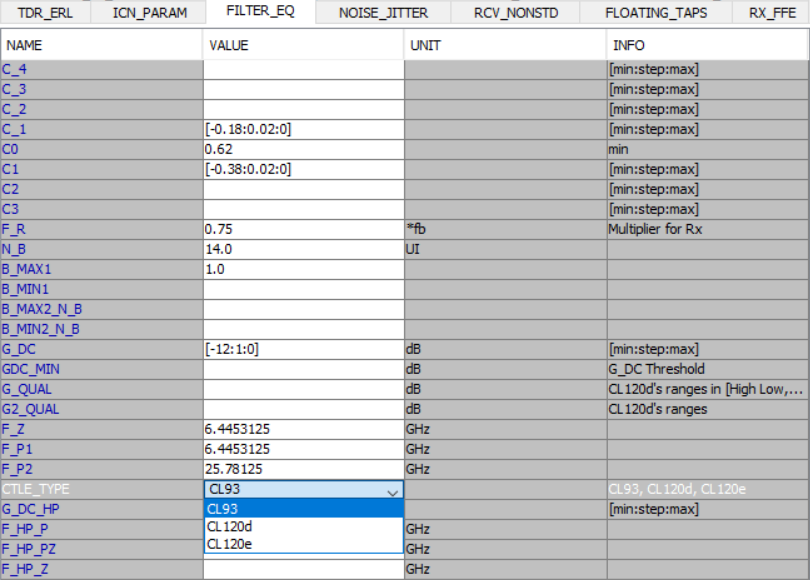Edit the F_P2 value 25.78125
810x580 pixels.
pos(304,469)
